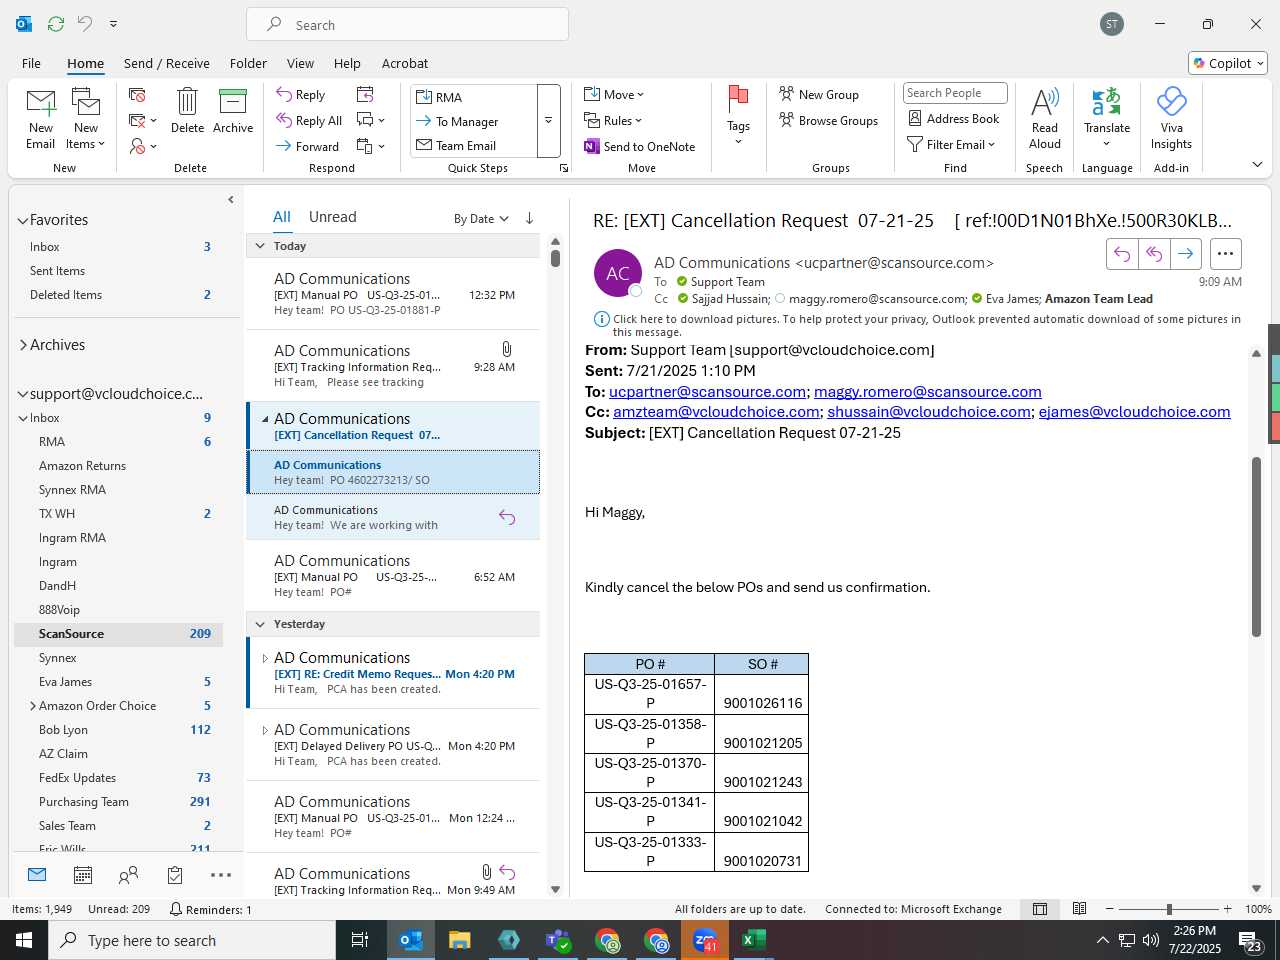The image size is (1280, 960).
Task: Open the View tab
Action: pyautogui.click(x=300, y=63)
